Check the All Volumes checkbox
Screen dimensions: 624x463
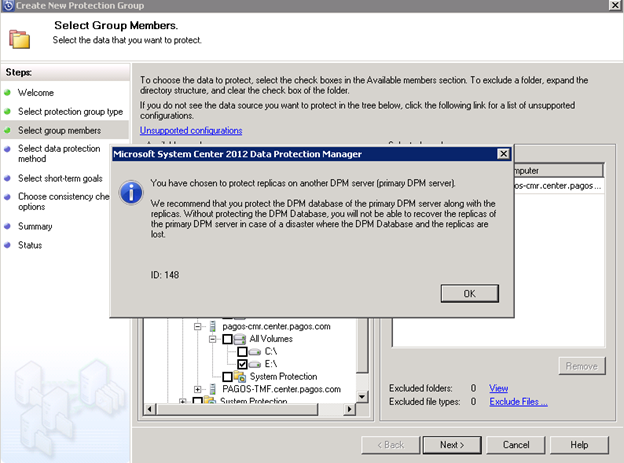[x=227, y=339]
